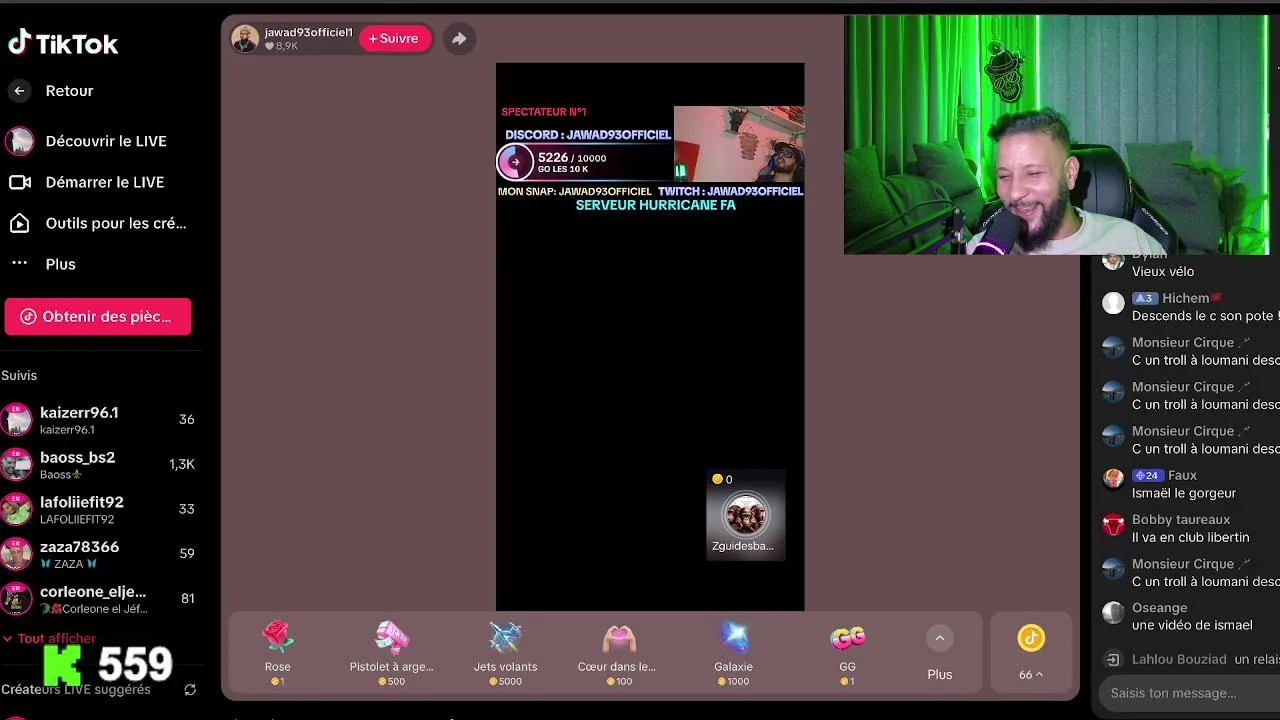Send GG gift
This screenshot has height=720, width=1280.
coord(847,653)
